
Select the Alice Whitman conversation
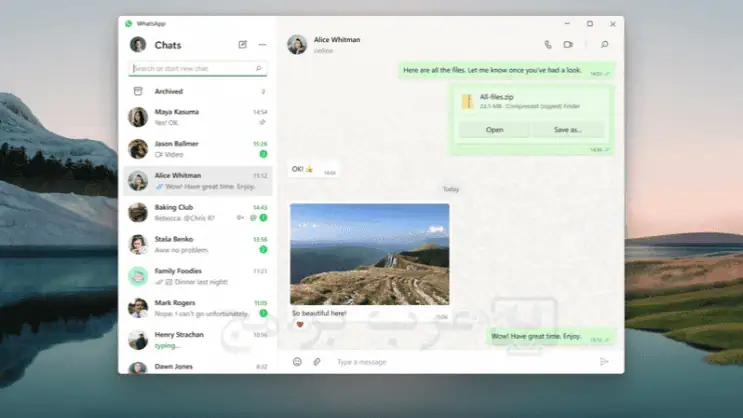(198, 181)
